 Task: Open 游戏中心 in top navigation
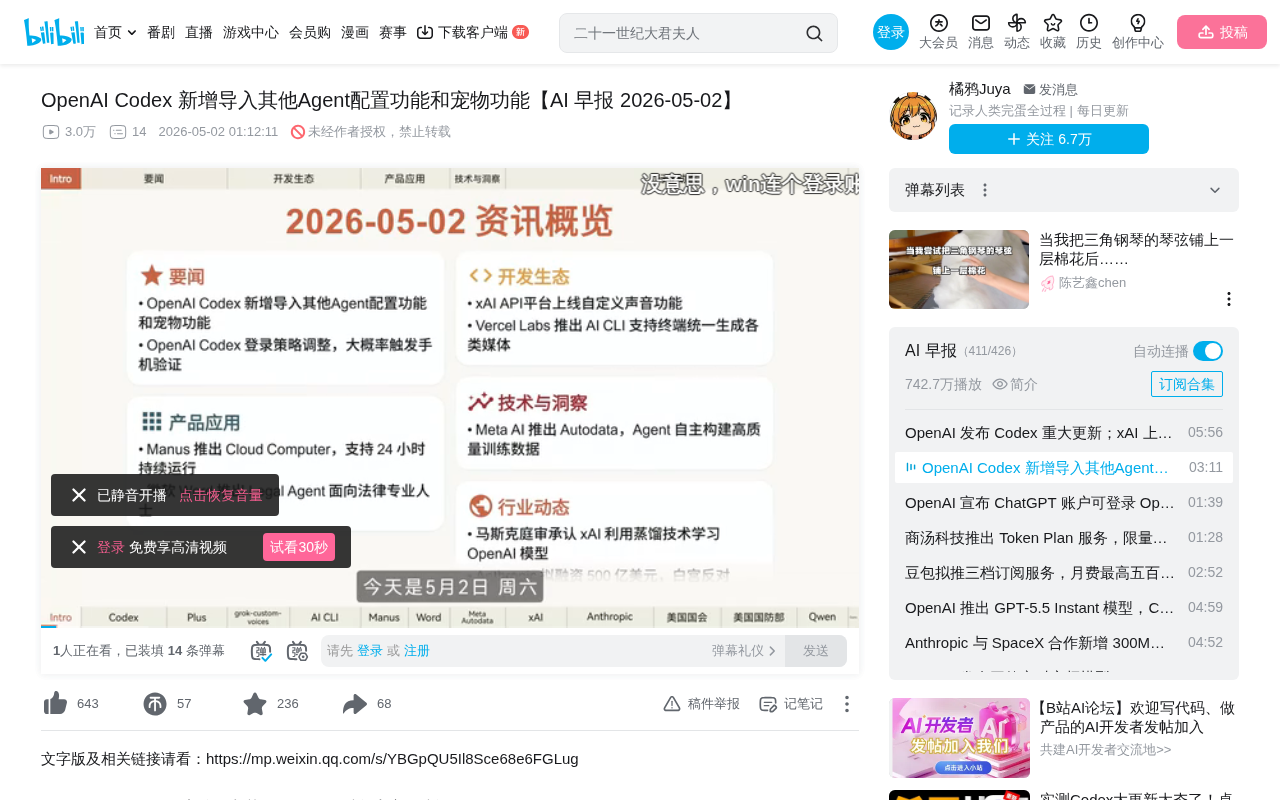[x=251, y=32]
